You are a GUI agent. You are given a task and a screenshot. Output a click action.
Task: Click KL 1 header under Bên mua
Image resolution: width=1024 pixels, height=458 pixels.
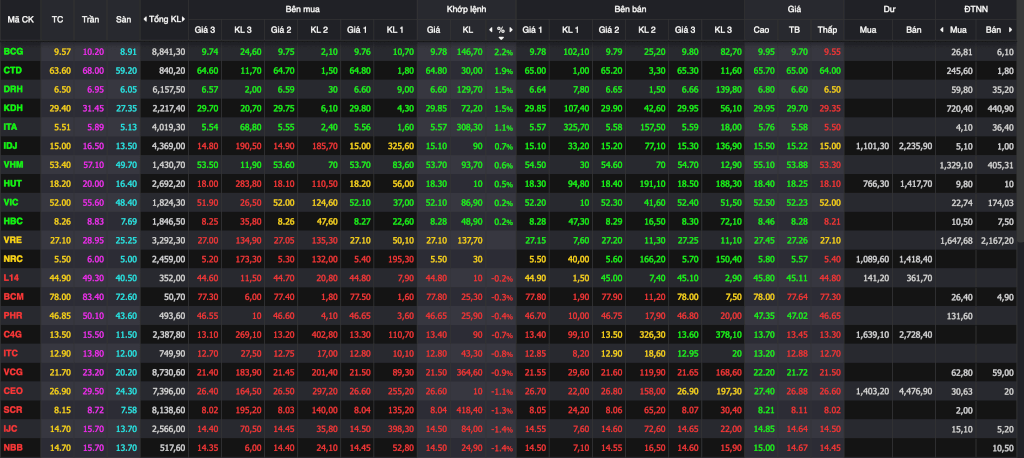tap(395, 30)
